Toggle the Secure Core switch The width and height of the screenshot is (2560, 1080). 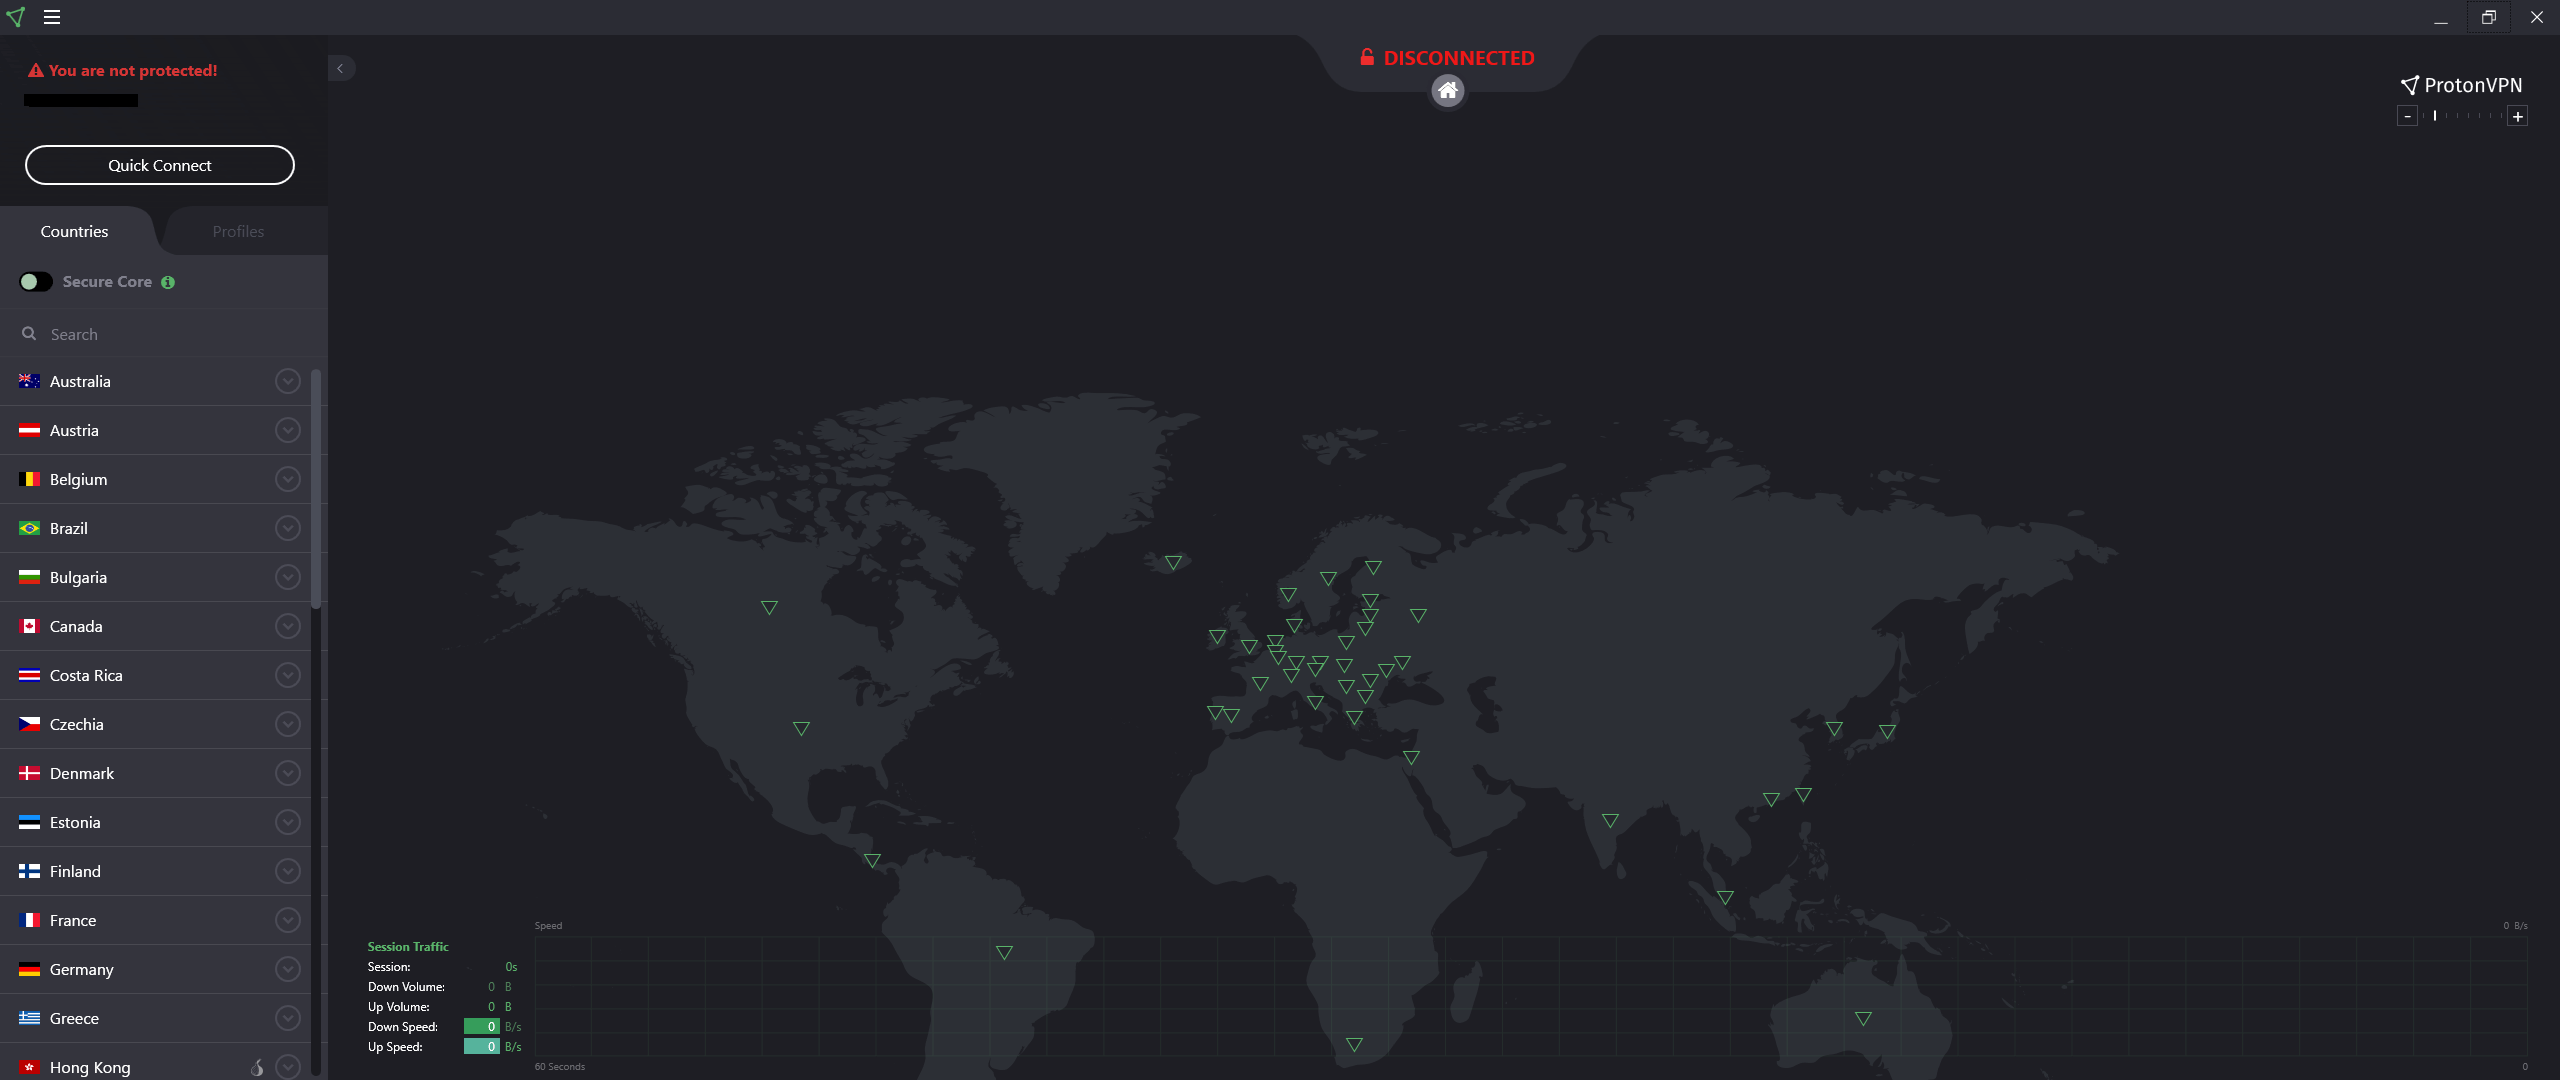(x=31, y=281)
